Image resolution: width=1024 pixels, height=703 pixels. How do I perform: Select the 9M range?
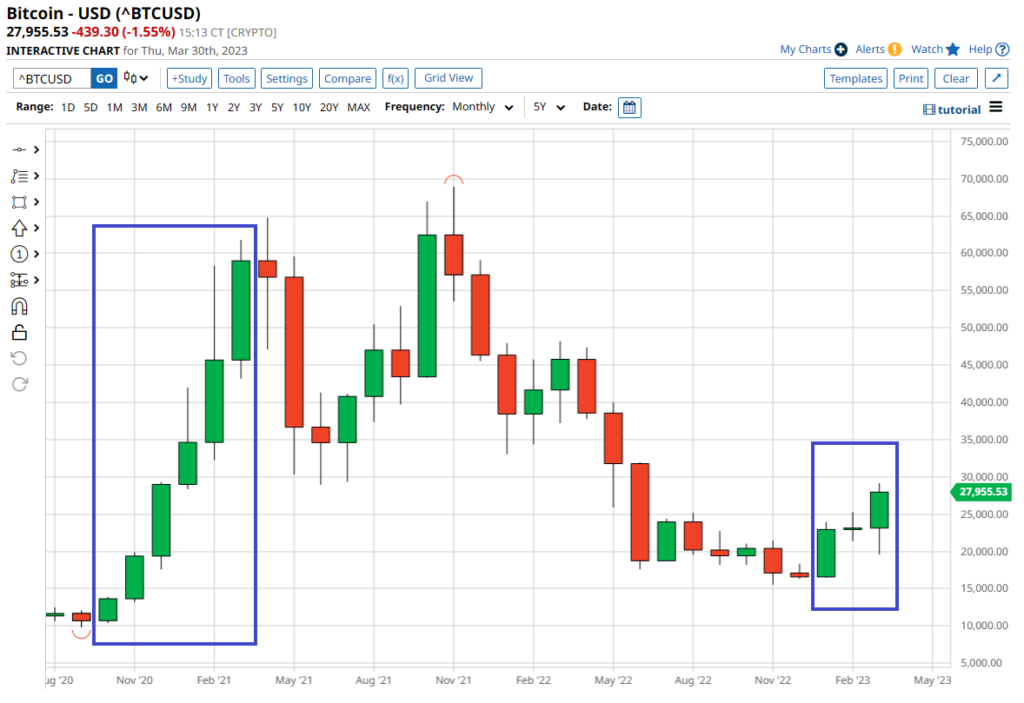[x=188, y=107]
